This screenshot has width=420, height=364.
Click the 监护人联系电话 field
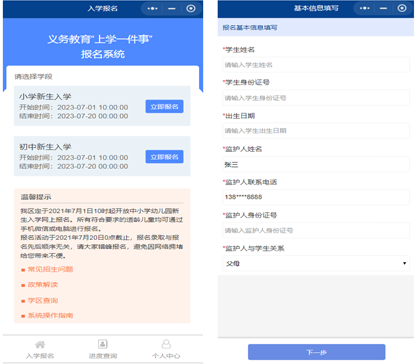316,197
